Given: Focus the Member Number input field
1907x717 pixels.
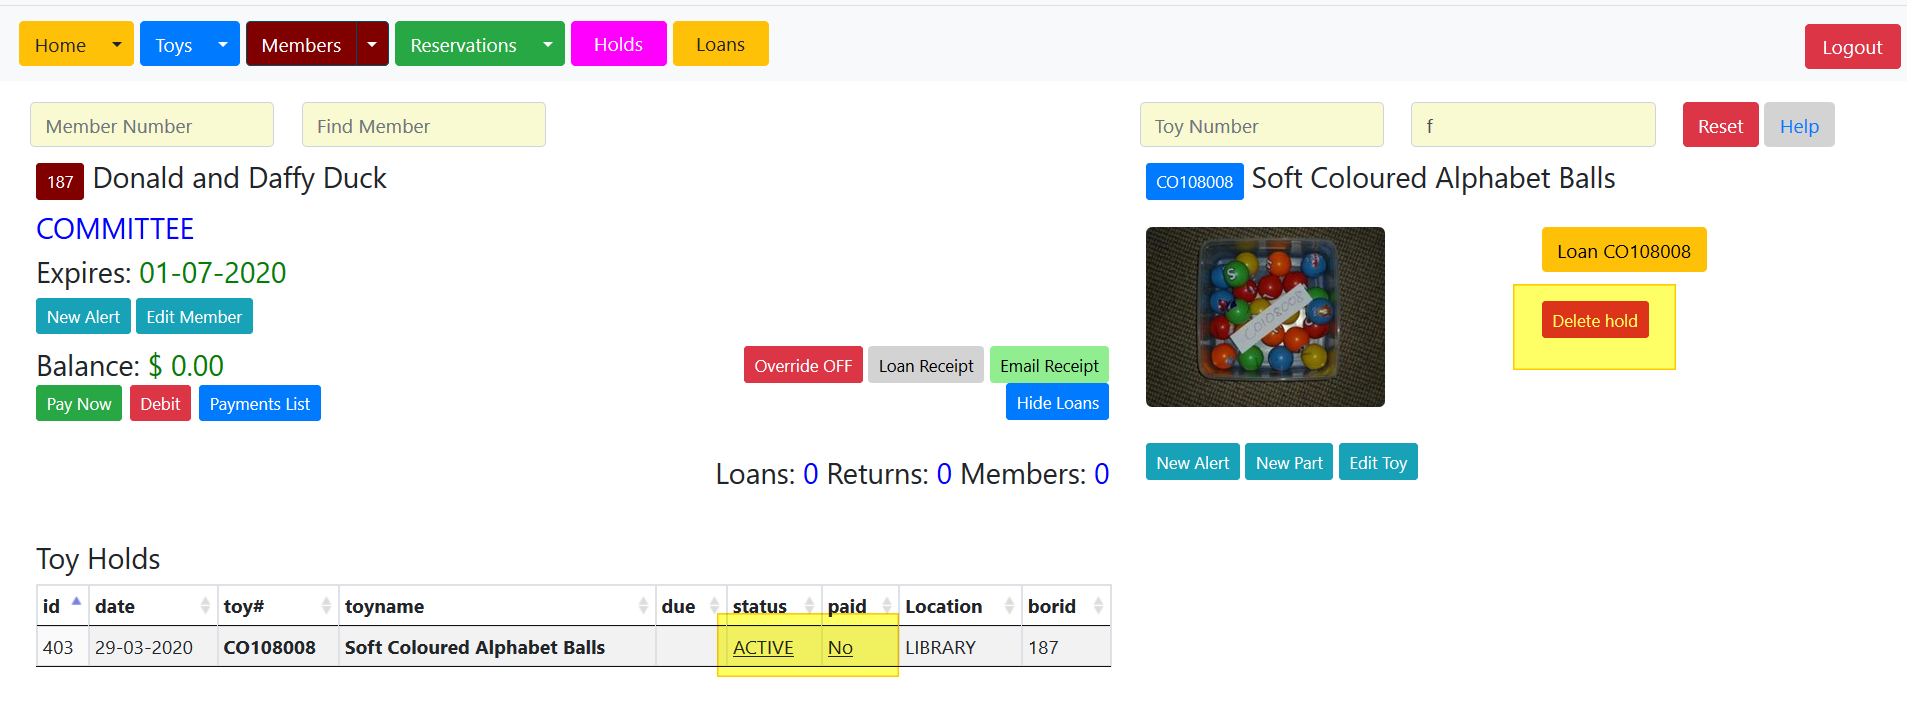Looking at the screenshot, I should pos(152,126).
